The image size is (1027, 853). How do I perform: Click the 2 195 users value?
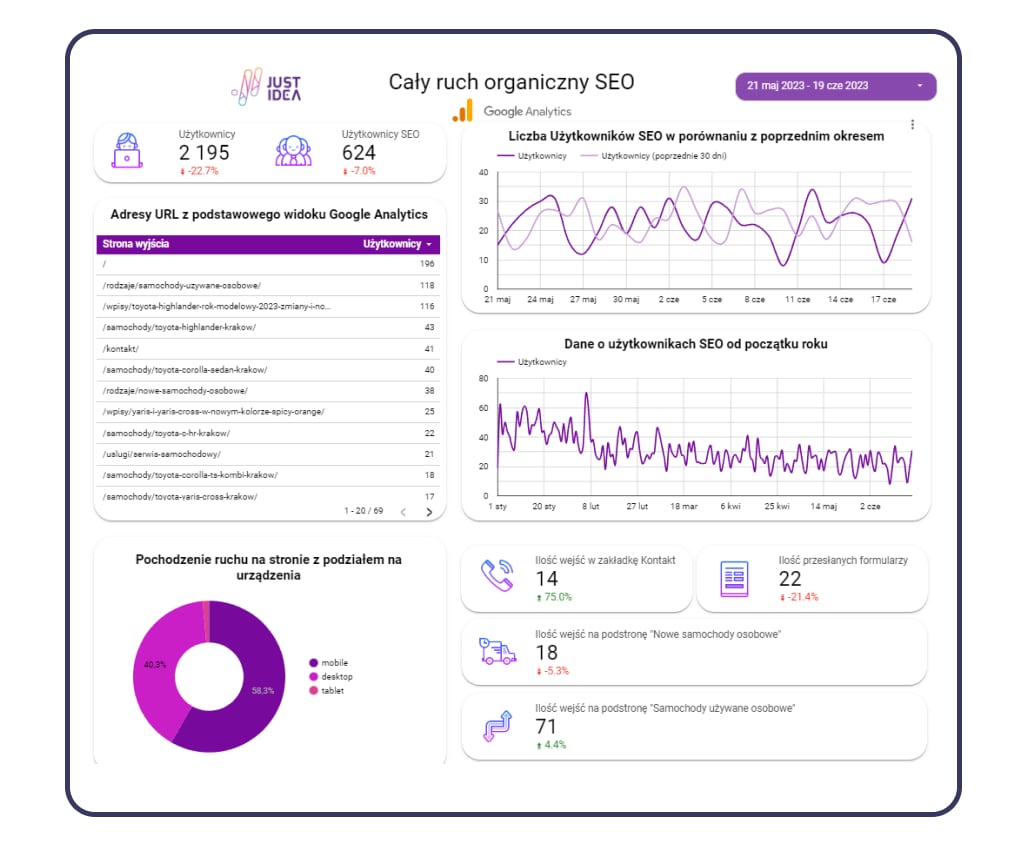[204, 153]
